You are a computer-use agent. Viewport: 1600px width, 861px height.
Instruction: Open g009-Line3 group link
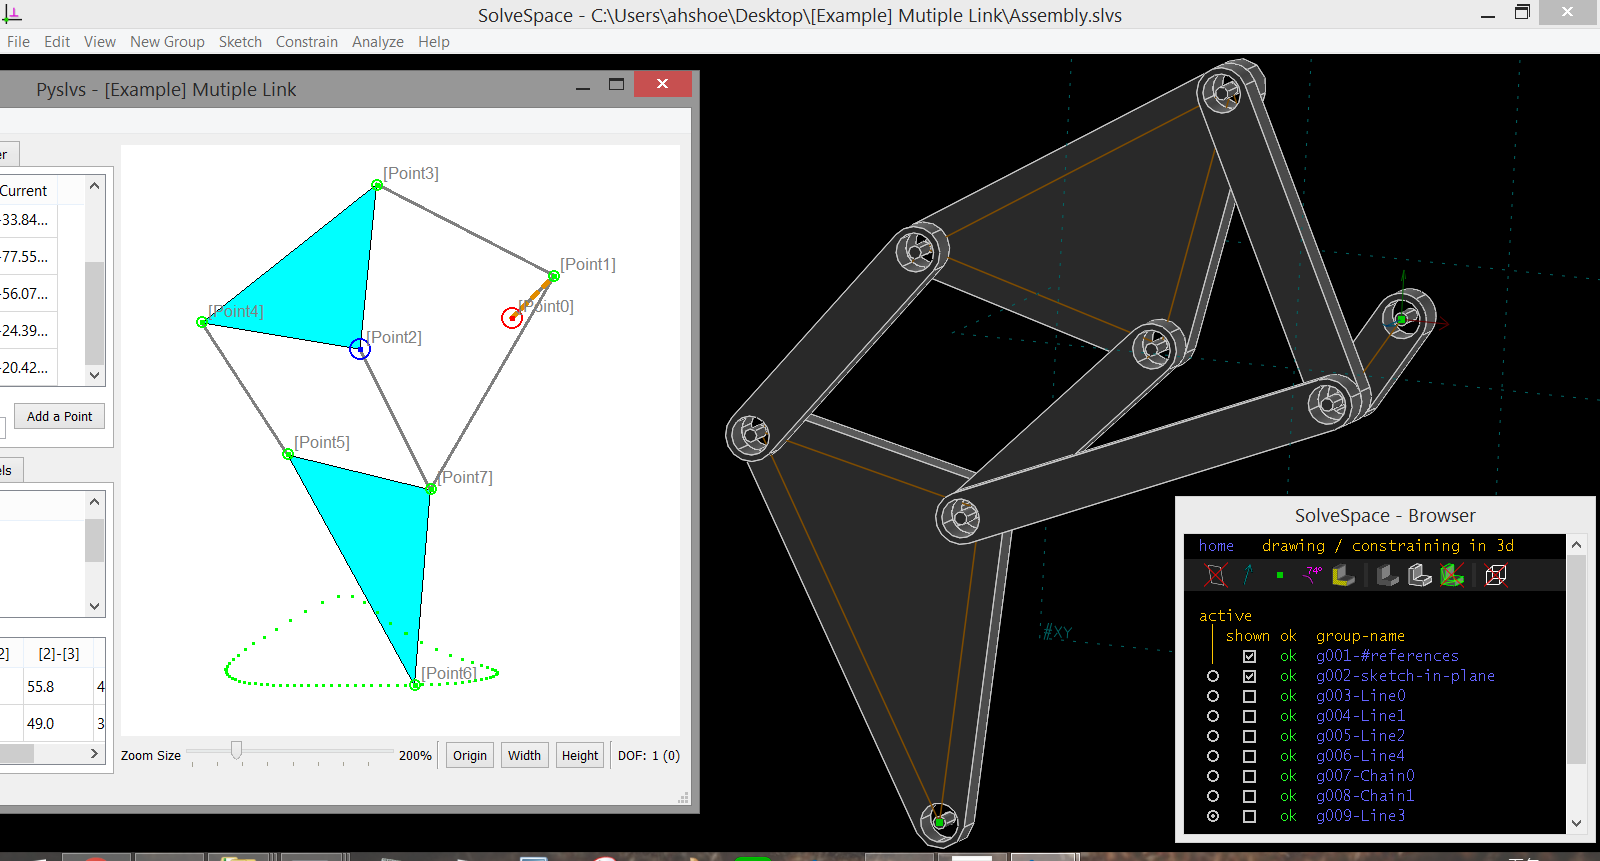[1360, 816]
